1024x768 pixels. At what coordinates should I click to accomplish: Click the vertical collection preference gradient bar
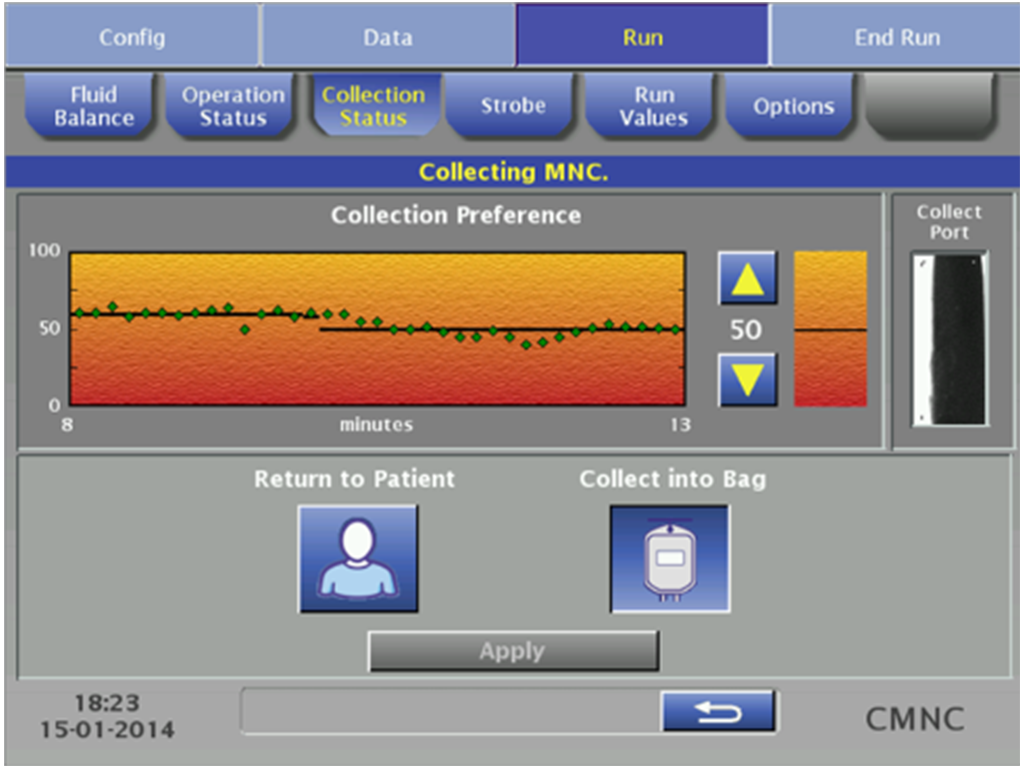point(829,330)
